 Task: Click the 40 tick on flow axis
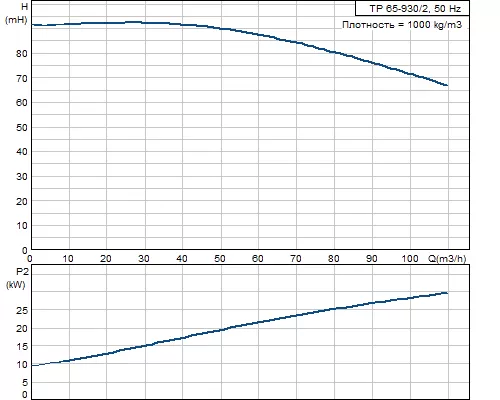point(182,259)
